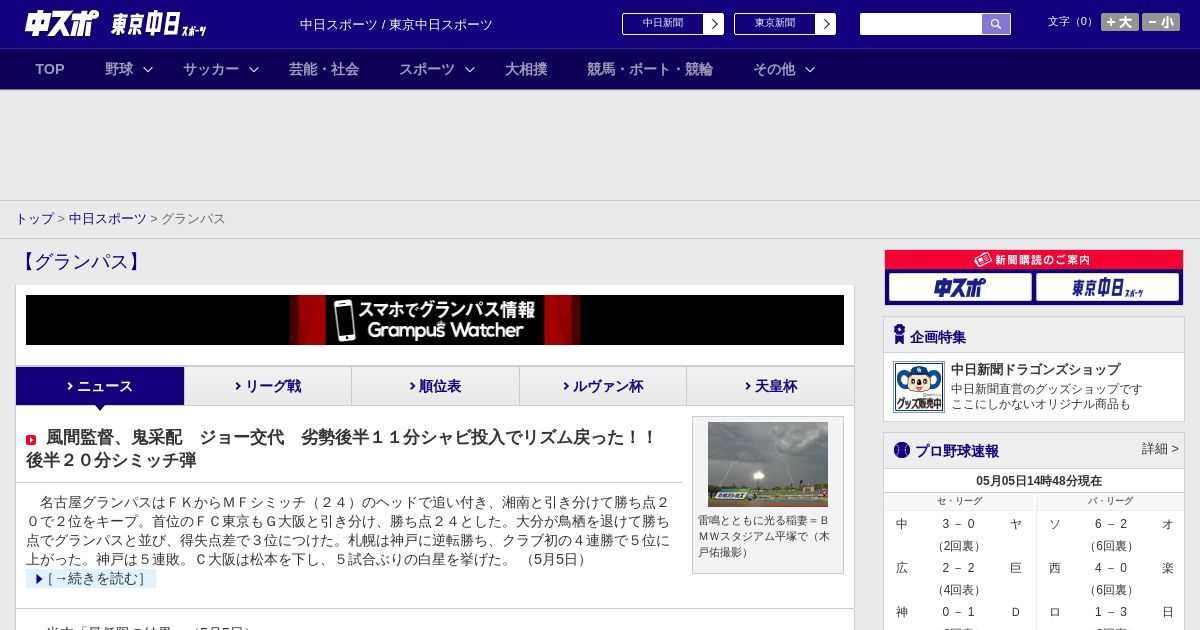Image resolution: width=1200 pixels, height=630 pixels.
Task: Open the Grampus Watcher banner
Action: [x=435, y=320]
